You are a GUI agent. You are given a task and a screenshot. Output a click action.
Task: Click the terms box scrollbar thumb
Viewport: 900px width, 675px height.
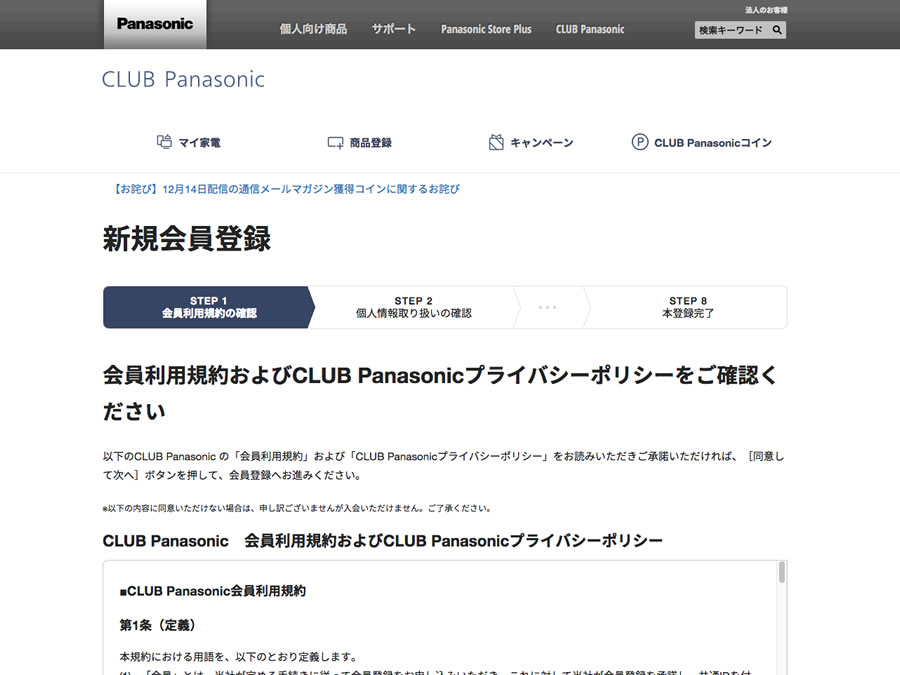[x=781, y=572]
